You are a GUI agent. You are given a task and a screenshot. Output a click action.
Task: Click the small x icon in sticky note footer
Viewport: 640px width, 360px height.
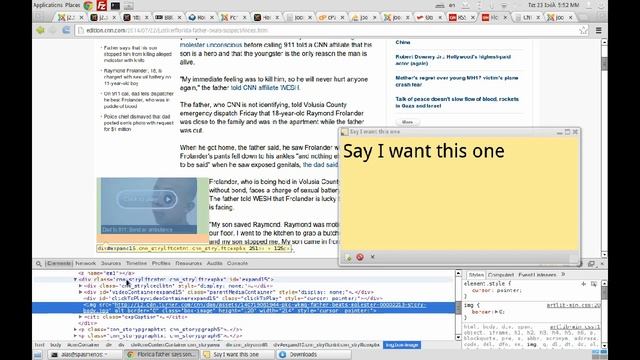(372, 257)
